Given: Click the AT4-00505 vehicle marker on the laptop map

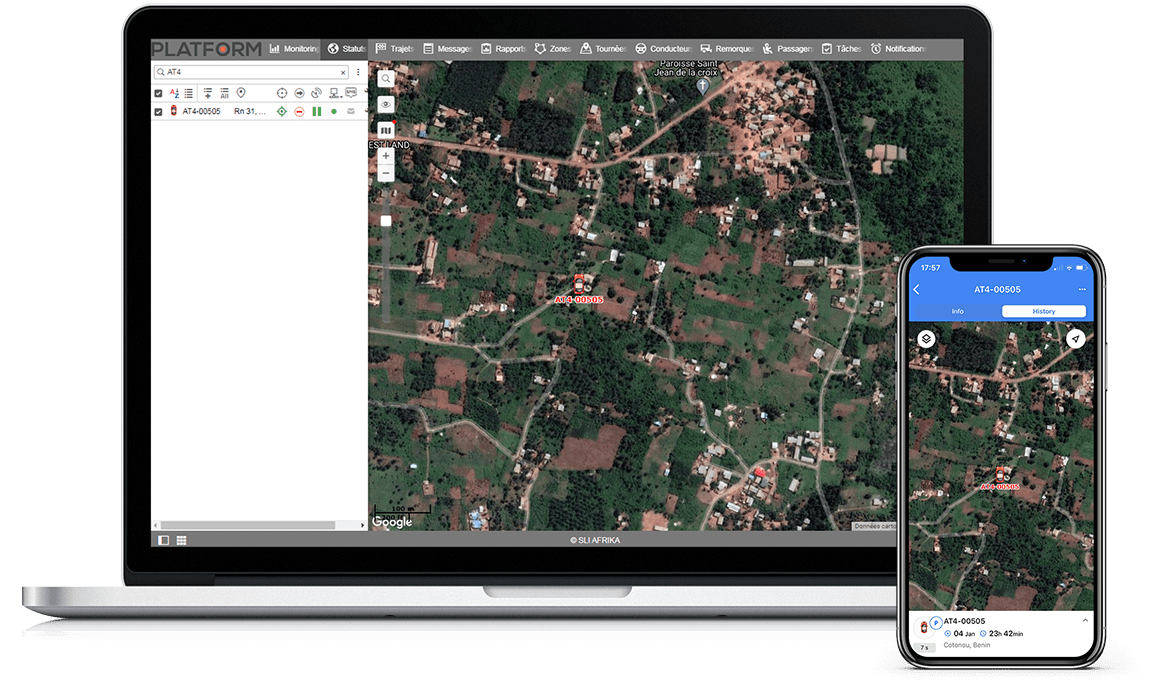Looking at the screenshot, I should point(579,283).
